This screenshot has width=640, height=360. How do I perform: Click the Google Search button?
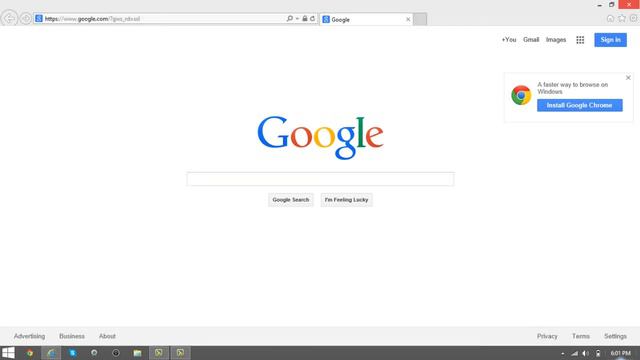[x=291, y=200]
